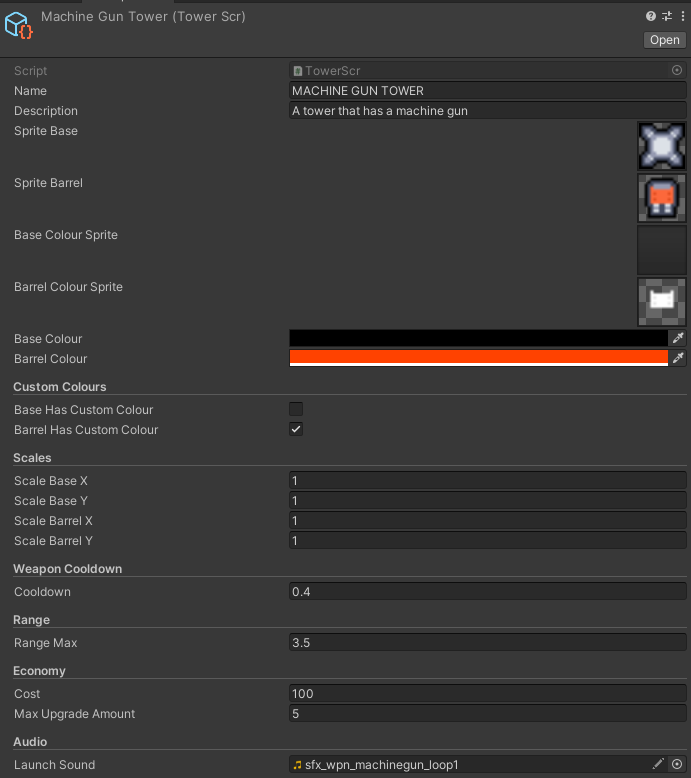Select the Barrel Colour Sprite thumbnail
The height and width of the screenshot is (778, 691).
[662, 302]
